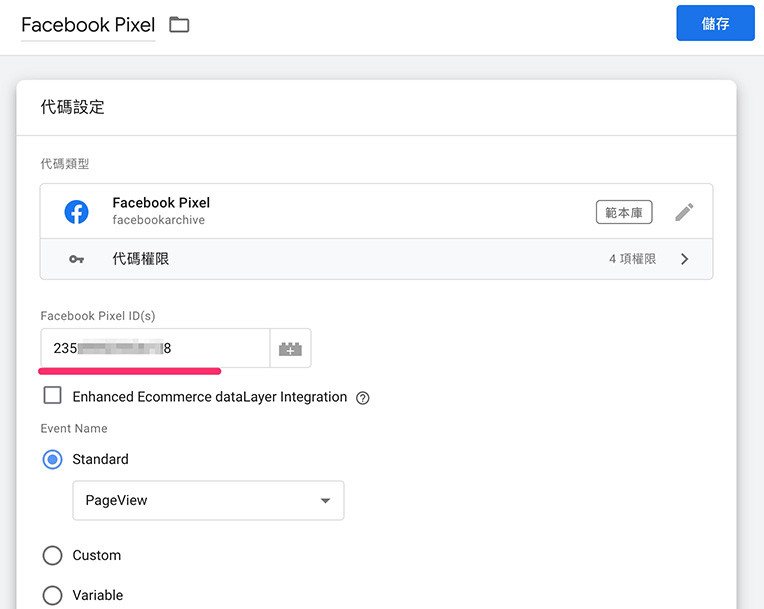Click the help icon next to Enhanced Ecommerce
764x609 pixels.
click(x=363, y=398)
